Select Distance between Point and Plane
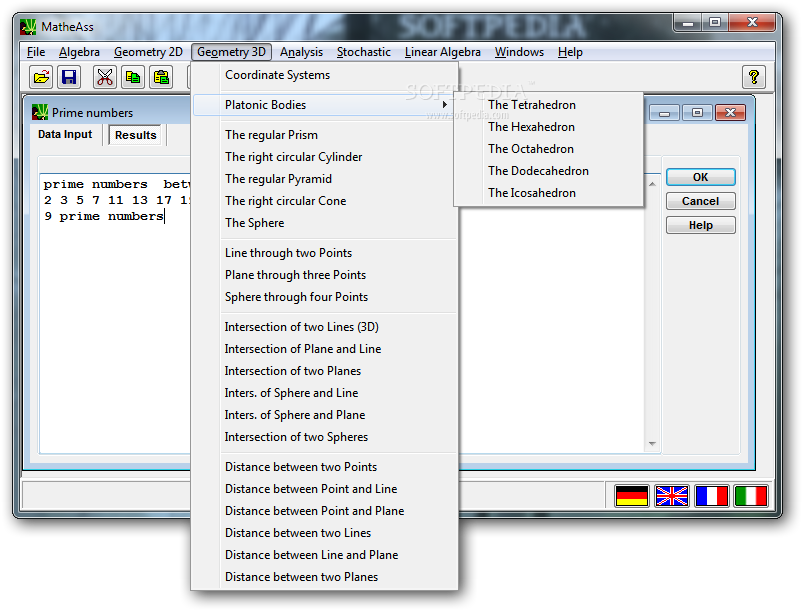803x611 pixels. pyautogui.click(x=325, y=511)
